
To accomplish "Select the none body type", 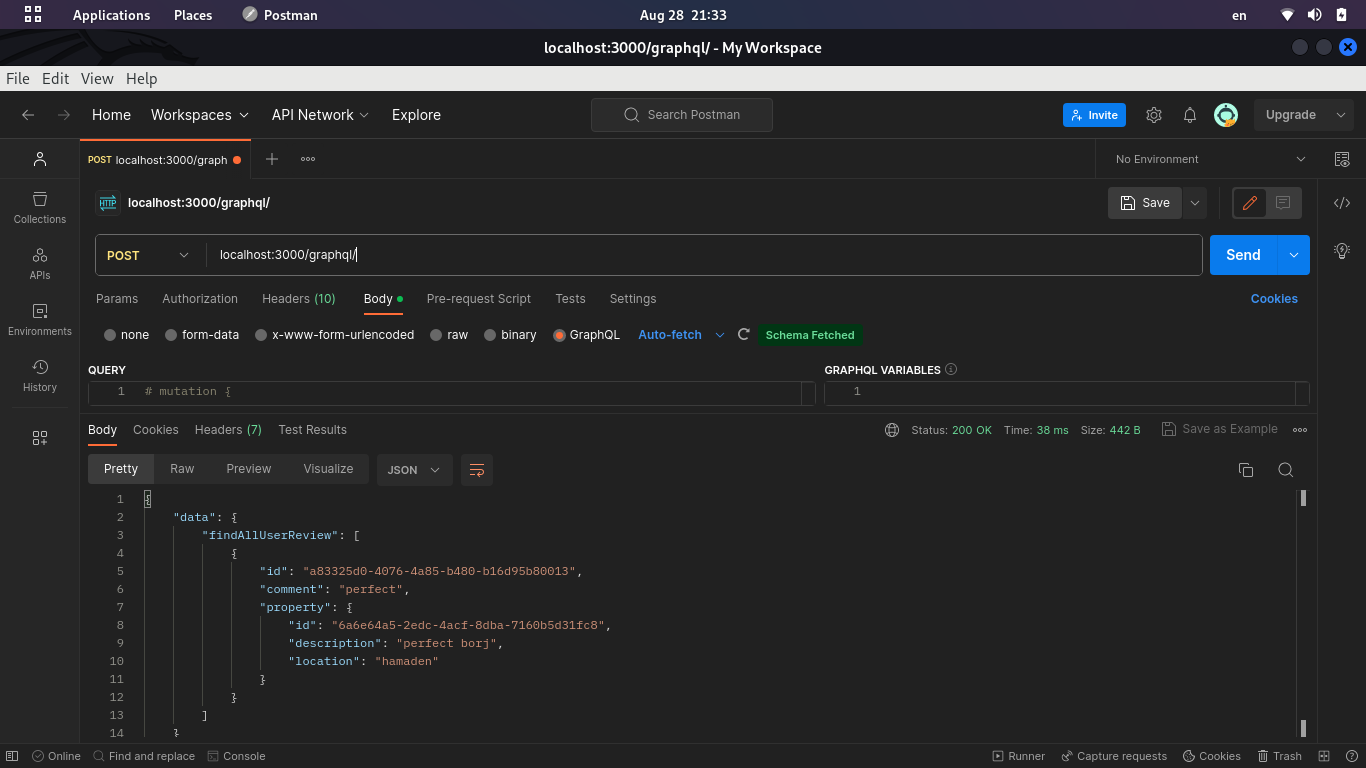I will click(x=126, y=335).
